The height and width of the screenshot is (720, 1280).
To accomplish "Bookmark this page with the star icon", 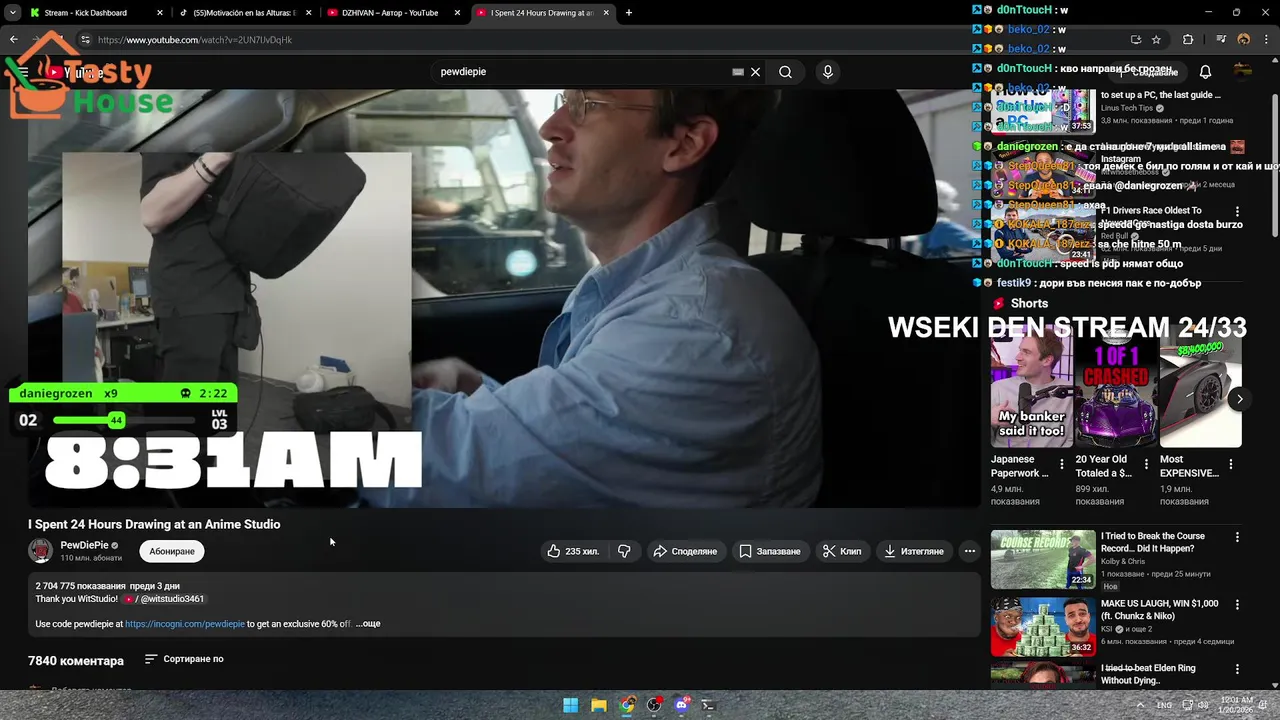I will tap(1156, 40).
